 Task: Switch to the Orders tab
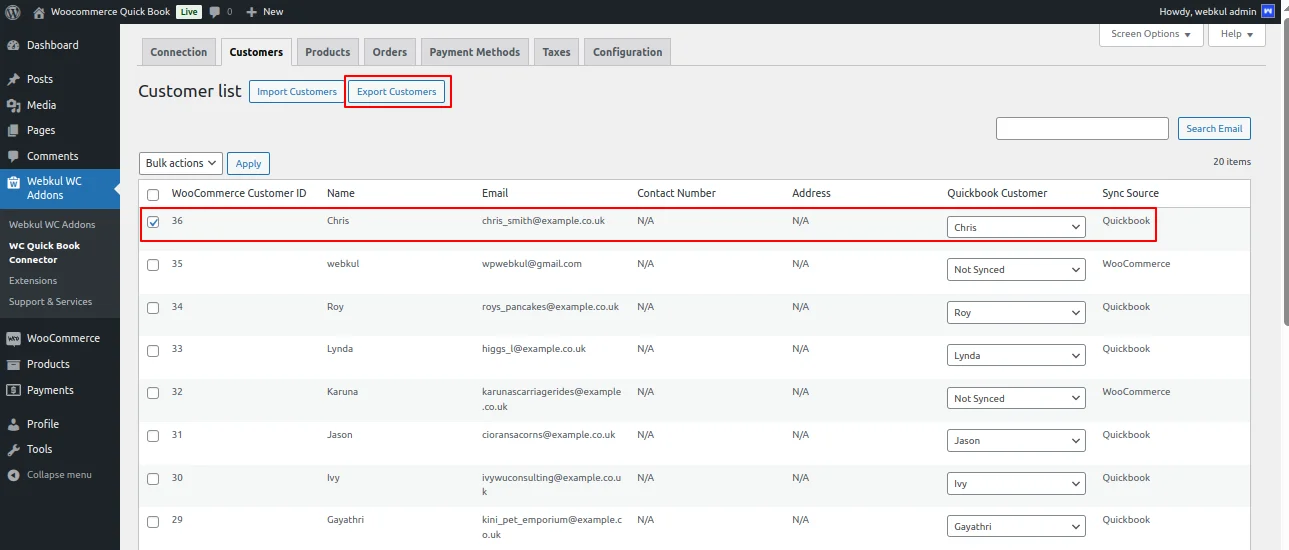point(390,52)
